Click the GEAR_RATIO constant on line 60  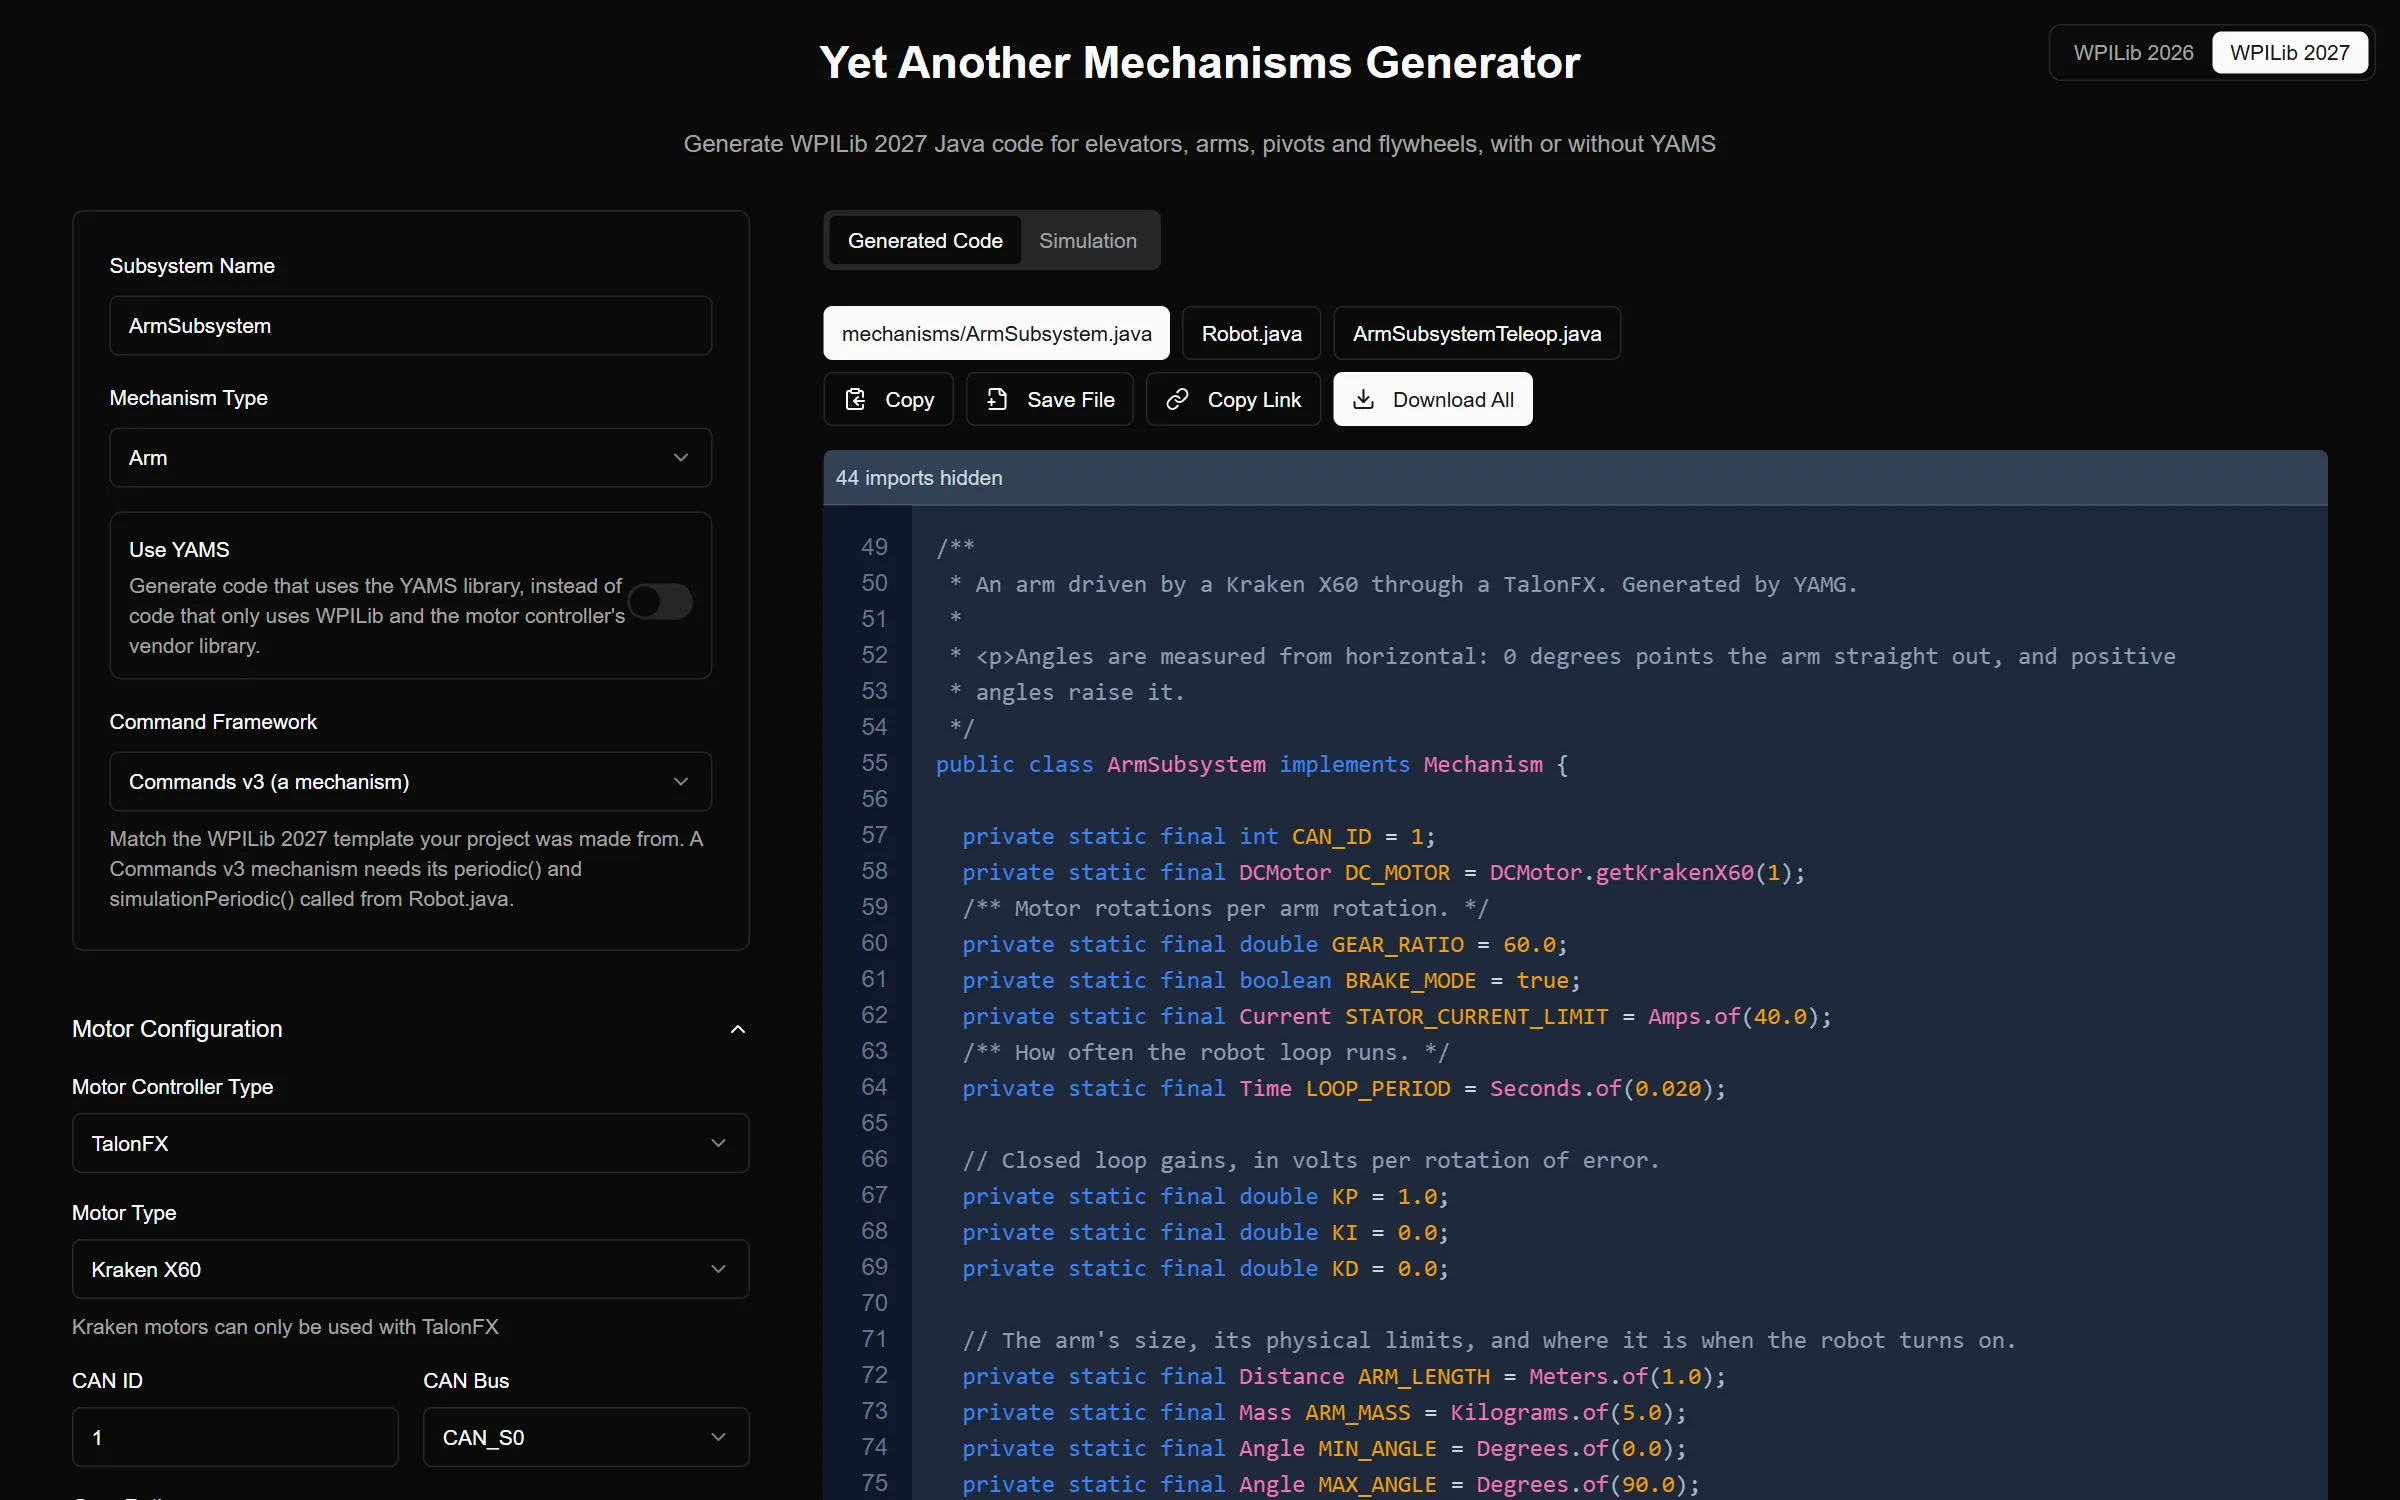pos(1397,944)
